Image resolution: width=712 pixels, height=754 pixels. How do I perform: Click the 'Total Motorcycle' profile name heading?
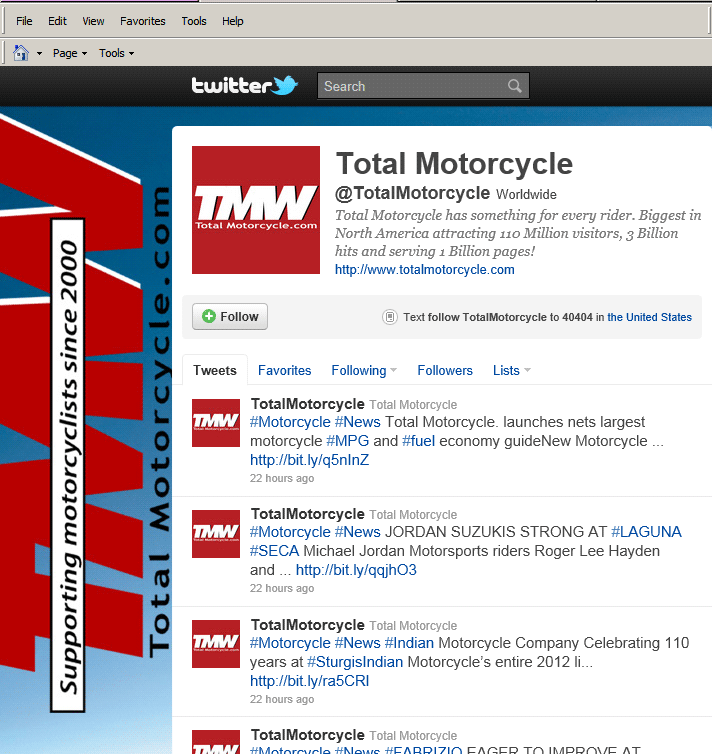(454, 164)
